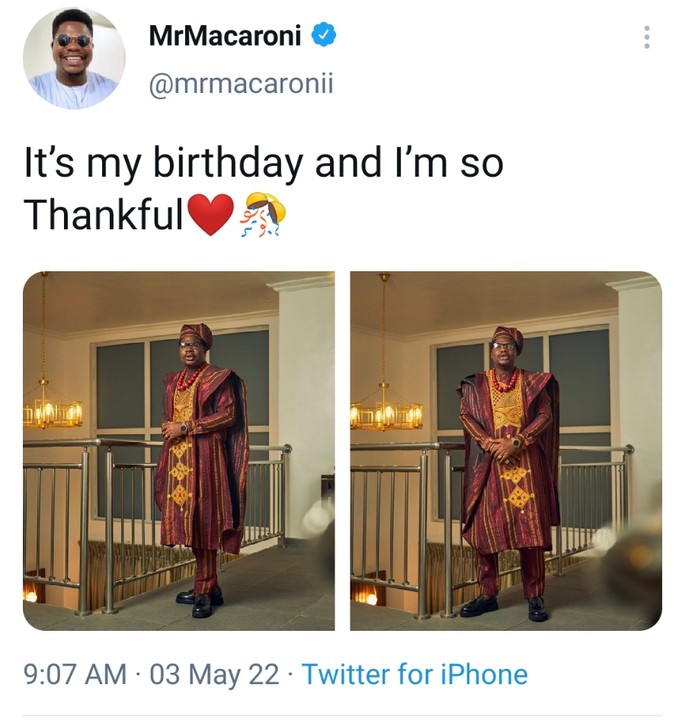Viewport: 685px width, 720px height.
Task: Click the man's red cap in left photo
Action: pos(196,333)
